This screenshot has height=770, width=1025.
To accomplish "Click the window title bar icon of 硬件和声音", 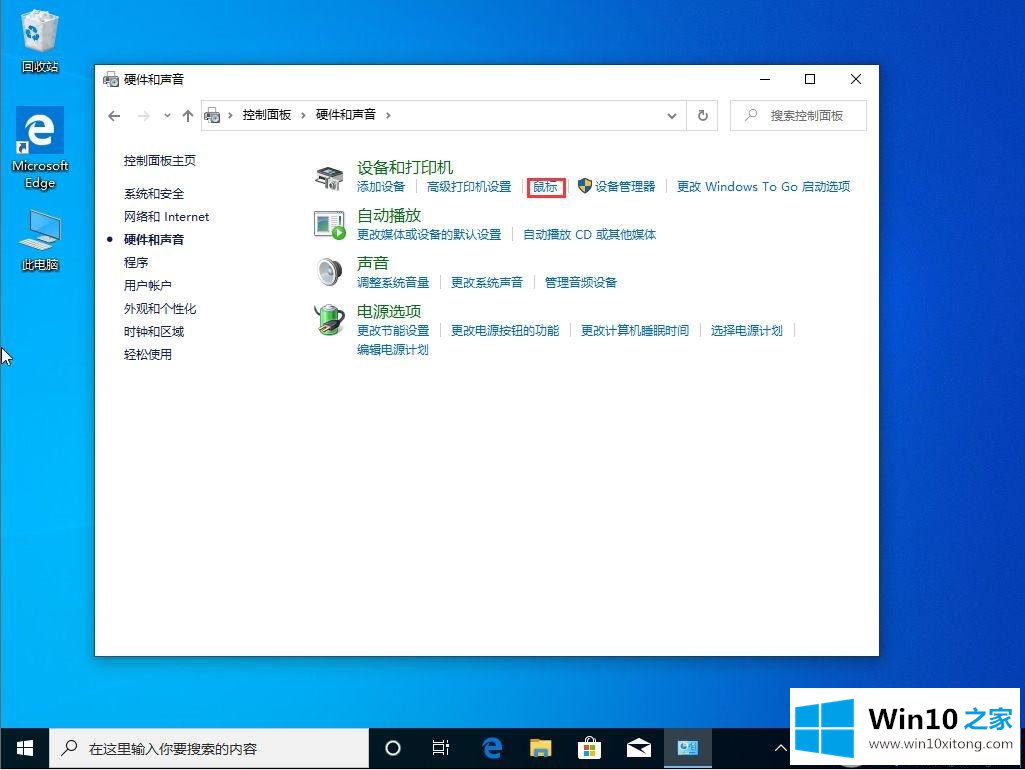I will (111, 80).
